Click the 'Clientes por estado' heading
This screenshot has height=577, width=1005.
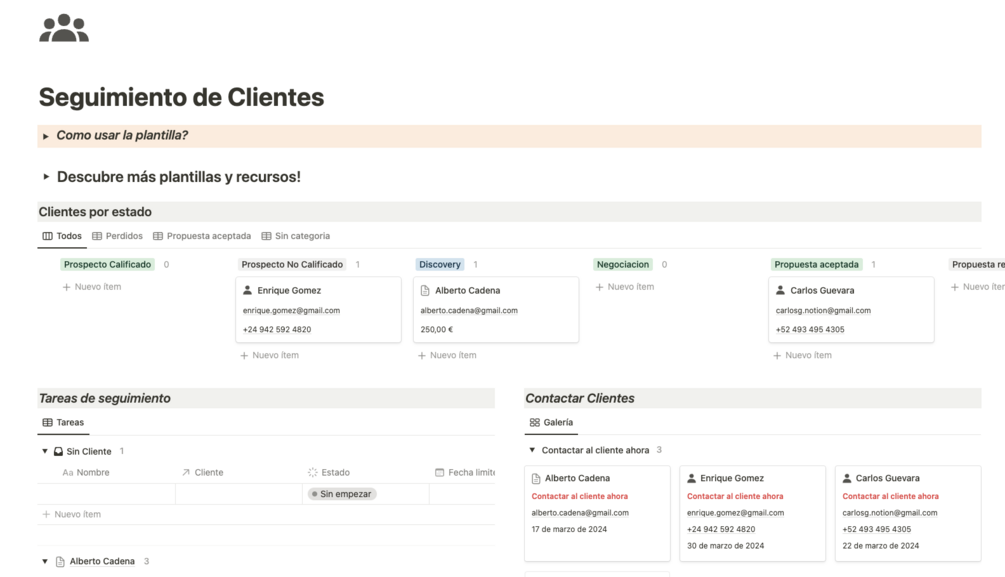click(96, 212)
